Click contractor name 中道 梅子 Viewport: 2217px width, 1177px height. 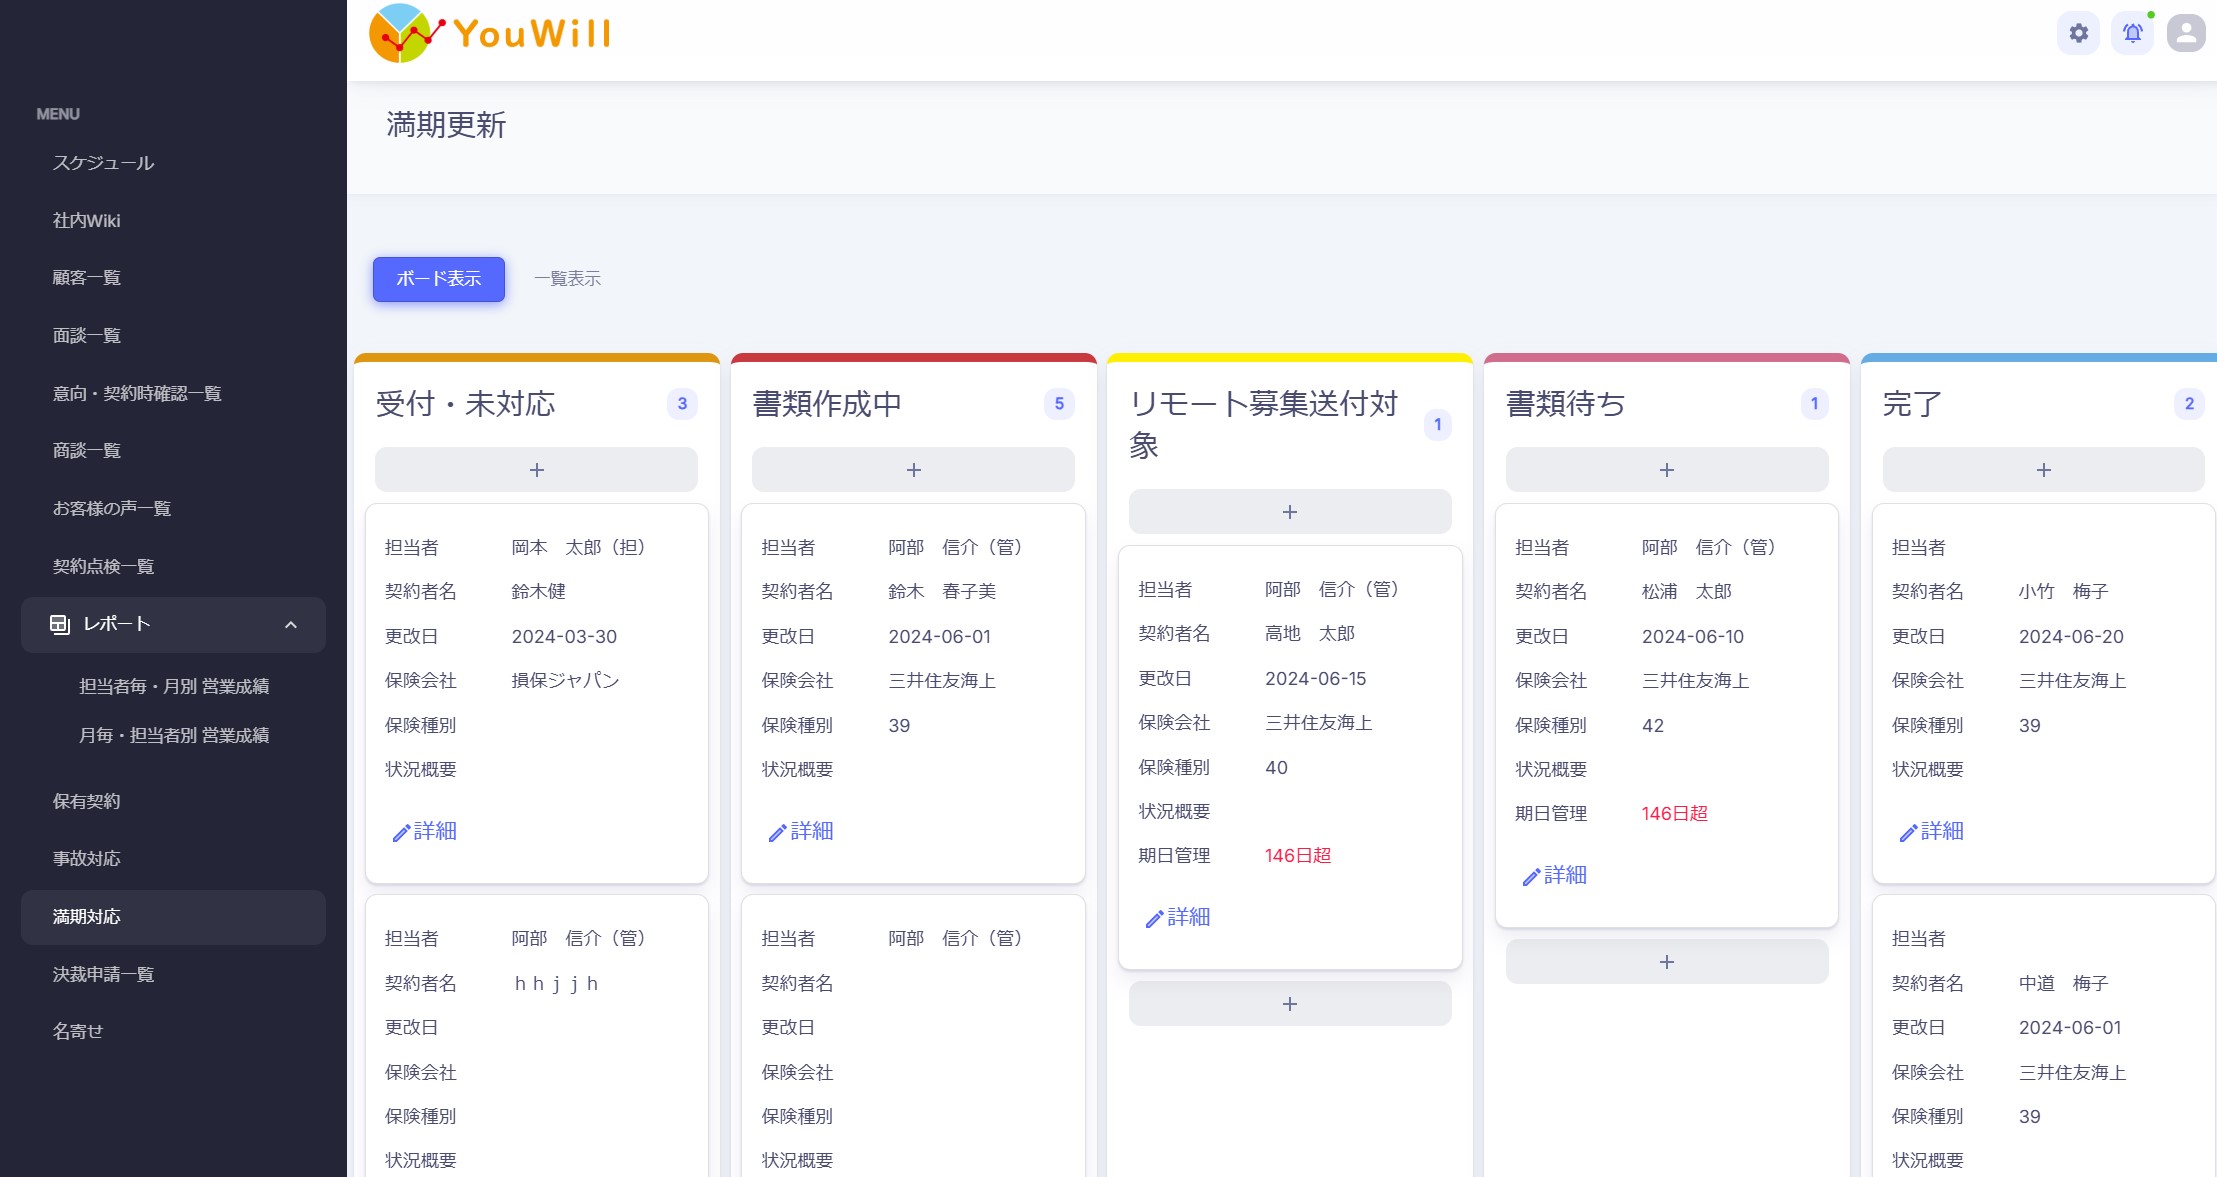click(2063, 983)
